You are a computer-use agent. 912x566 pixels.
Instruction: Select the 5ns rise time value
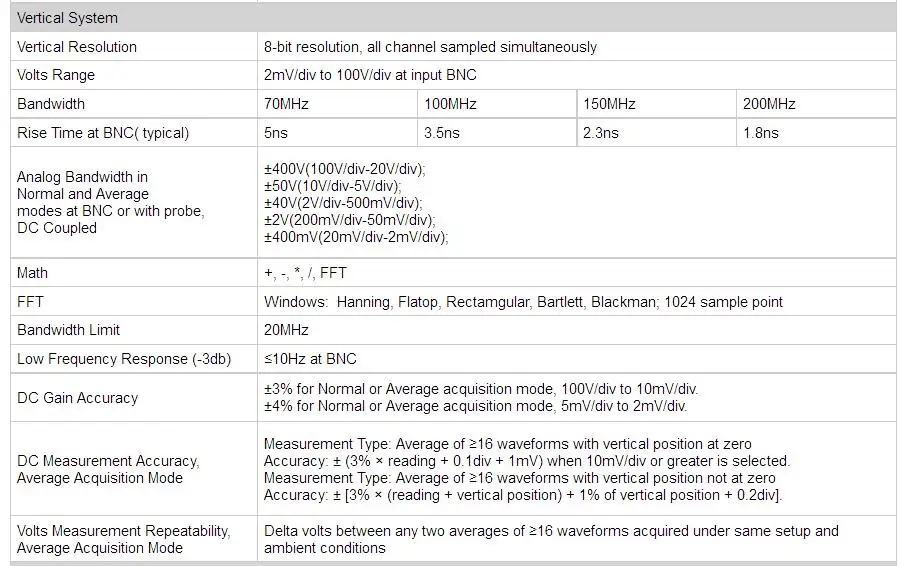(x=276, y=133)
